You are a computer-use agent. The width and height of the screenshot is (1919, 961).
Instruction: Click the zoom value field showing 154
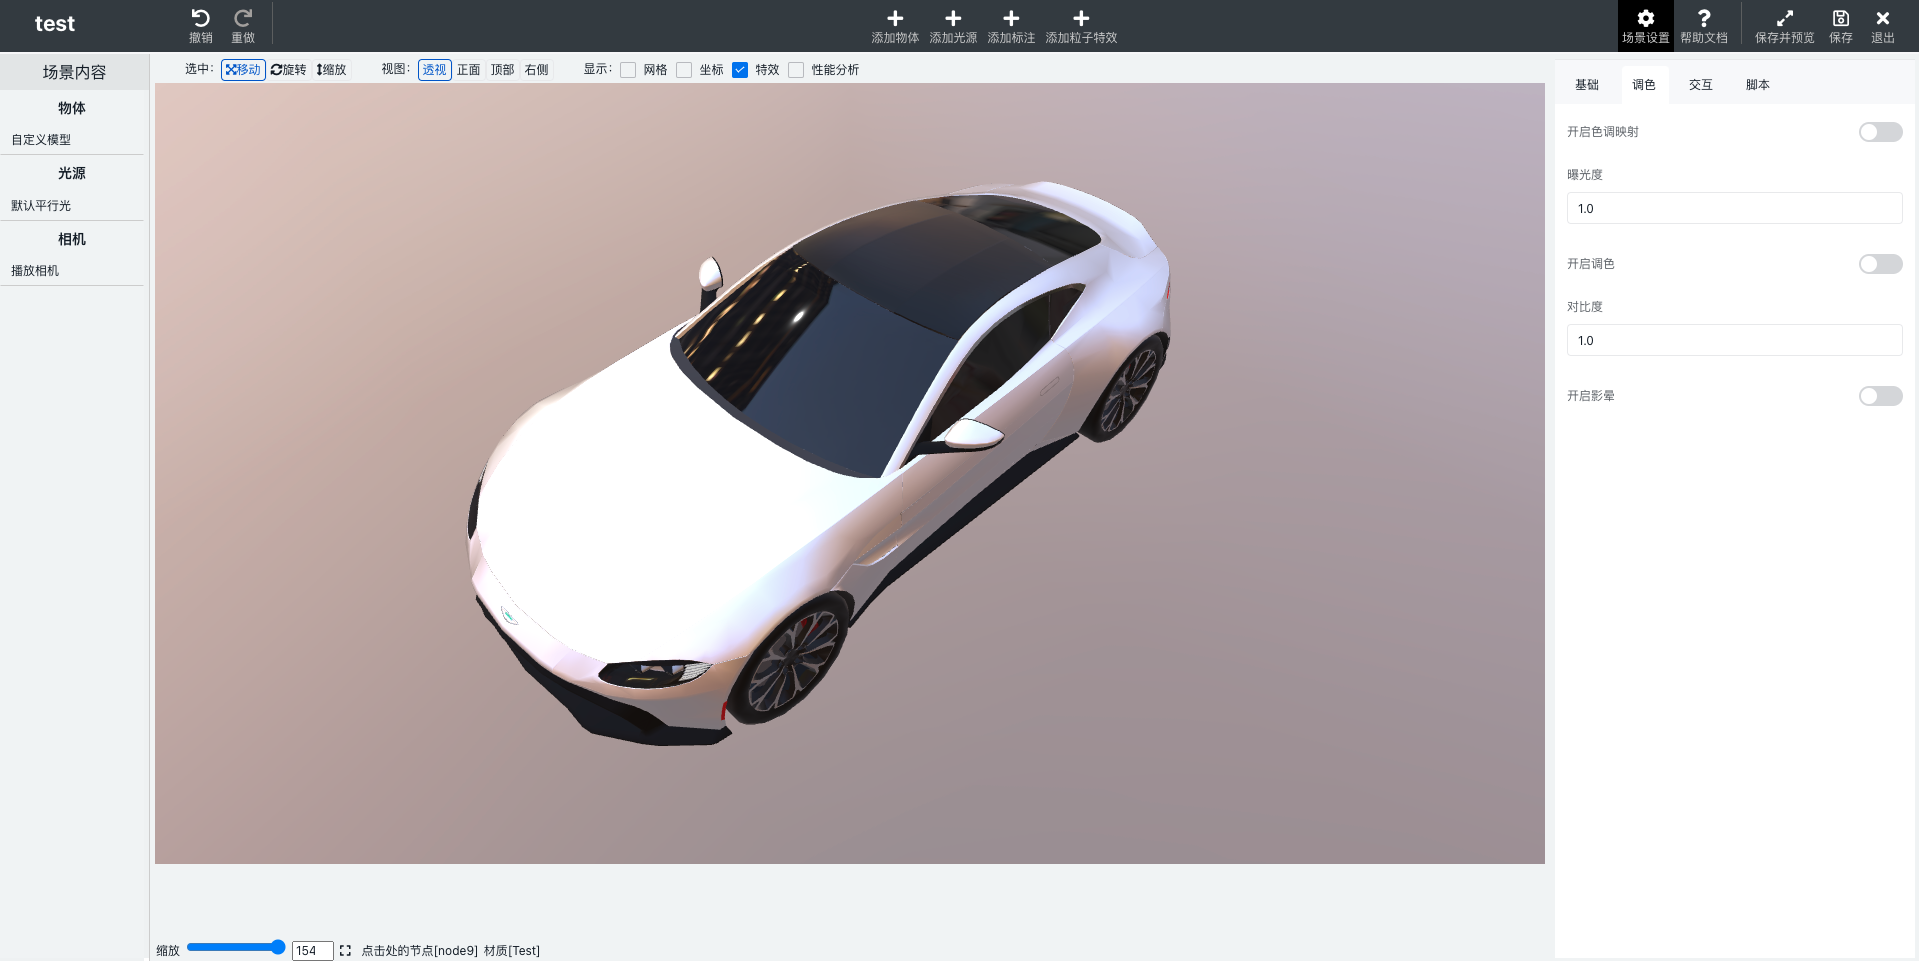click(312, 951)
